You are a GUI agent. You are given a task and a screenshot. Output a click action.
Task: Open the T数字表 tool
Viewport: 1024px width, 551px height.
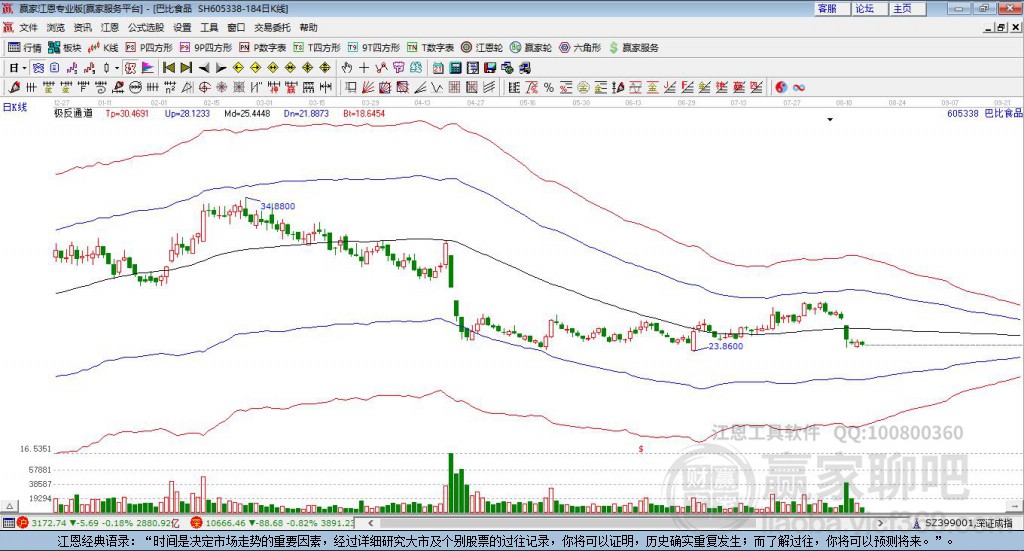coord(430,48)
